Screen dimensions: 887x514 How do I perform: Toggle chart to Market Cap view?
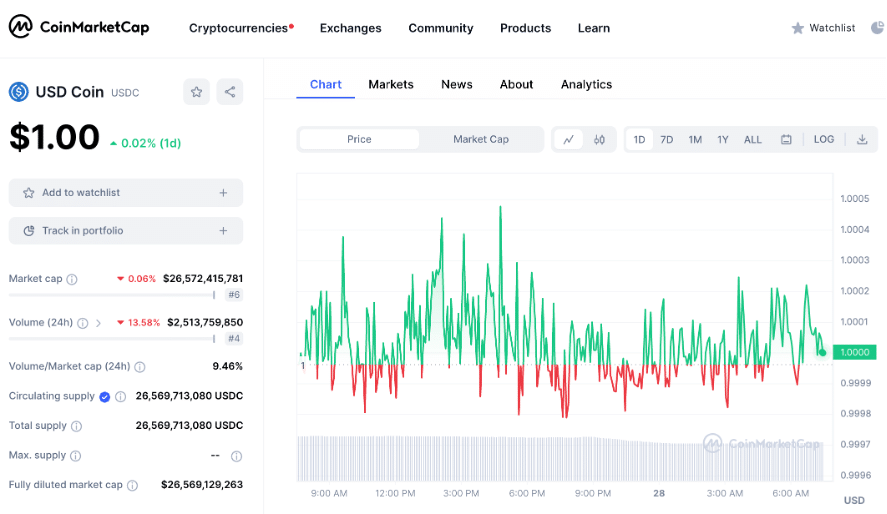[x=481, y=140]
